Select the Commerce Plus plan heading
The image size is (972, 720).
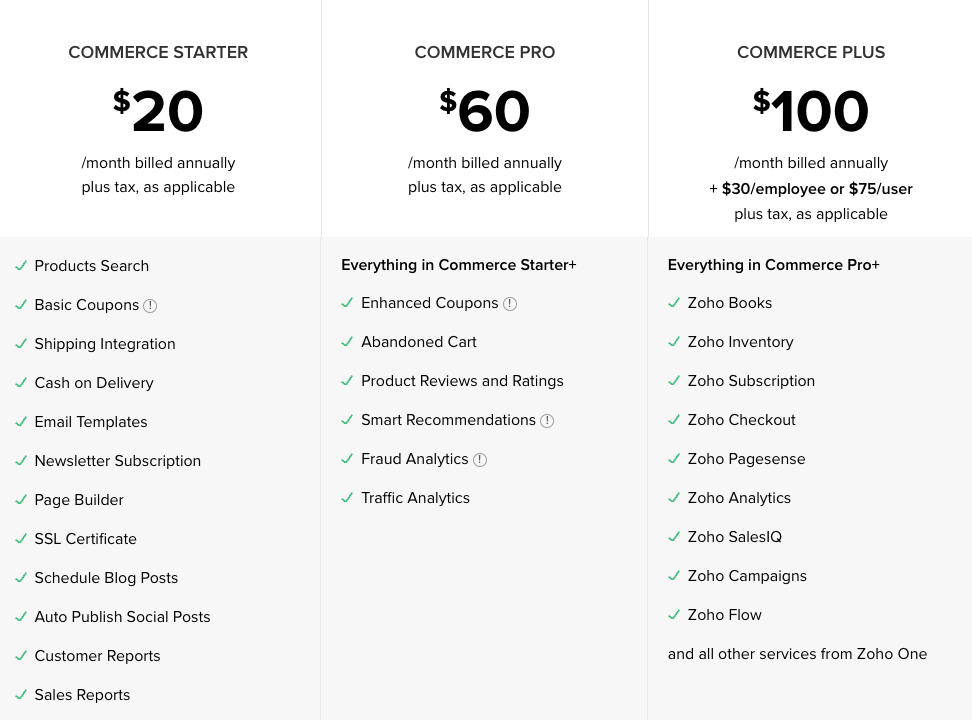811,52
